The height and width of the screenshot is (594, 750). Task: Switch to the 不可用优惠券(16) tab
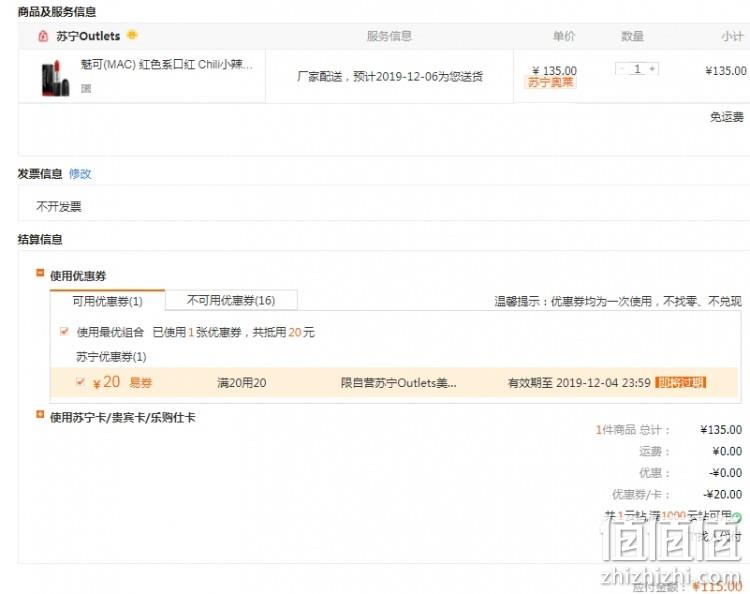[231, 300]
